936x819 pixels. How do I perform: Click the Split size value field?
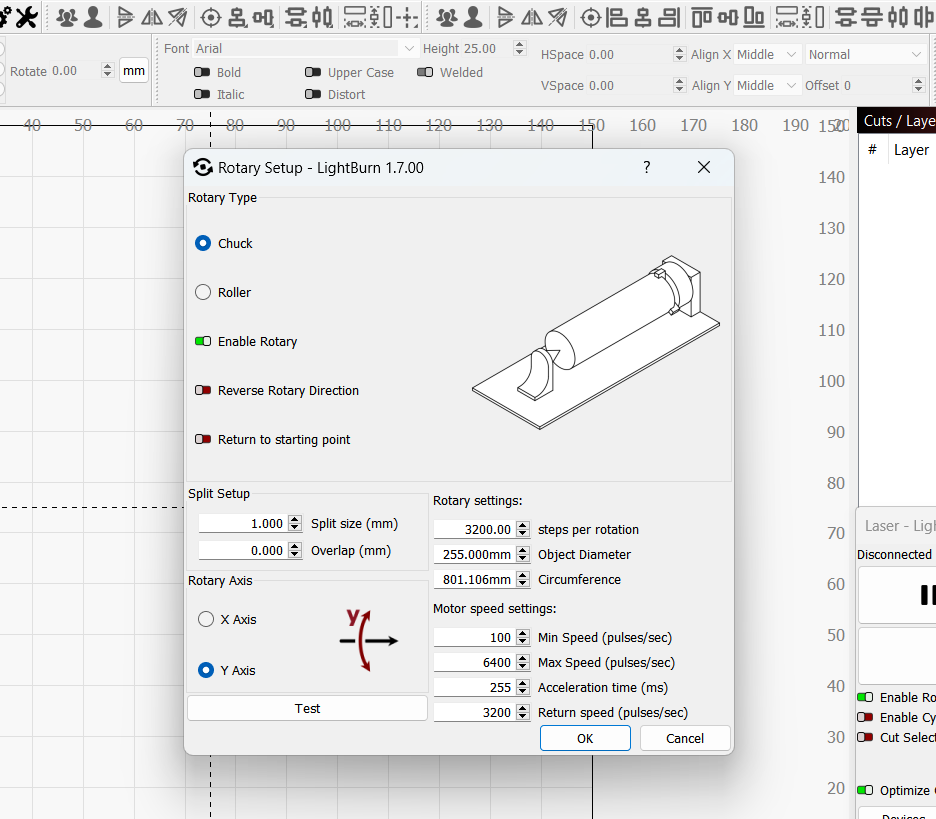244,524
